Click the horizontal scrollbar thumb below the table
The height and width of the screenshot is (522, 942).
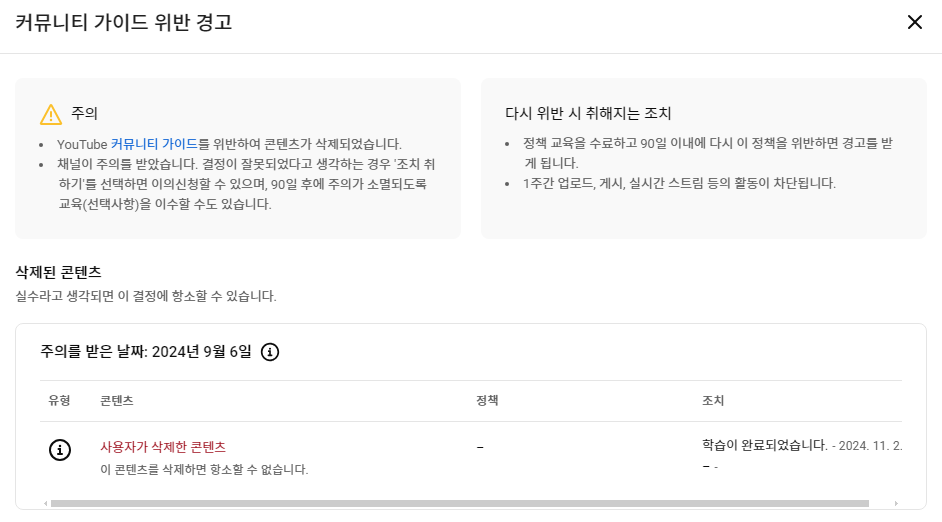pos(460,503)
